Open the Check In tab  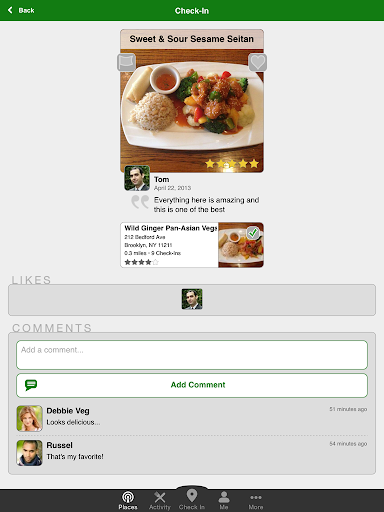192,499
